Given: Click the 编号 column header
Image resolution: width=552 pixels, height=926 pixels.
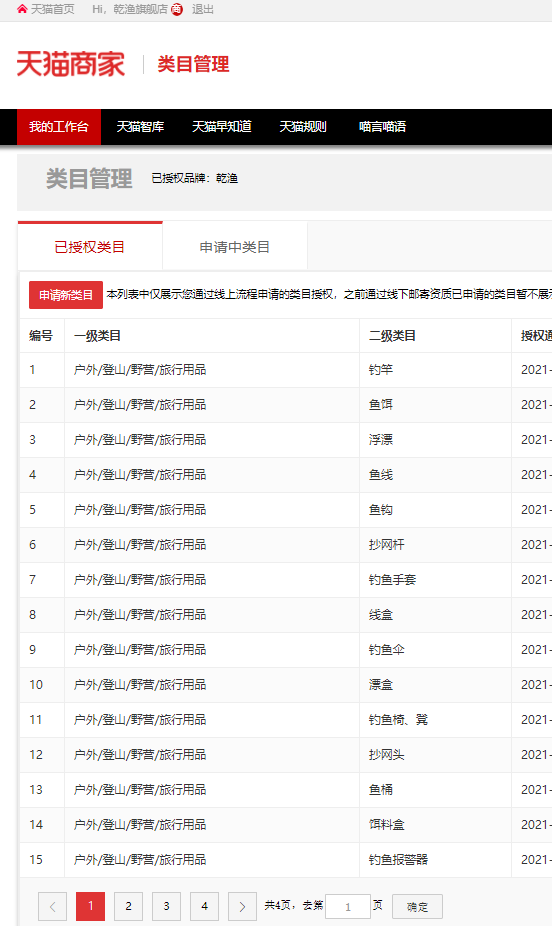Looking at the screenshot, I should 41,336.
